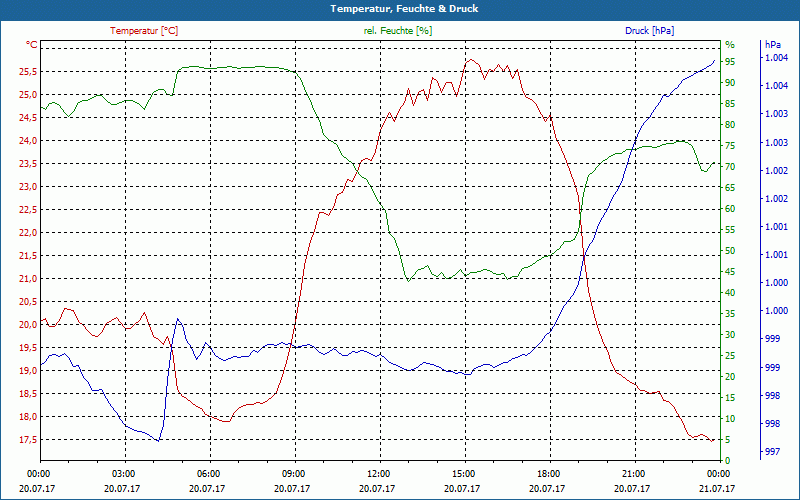Viewport: 800px width, 500px height.
Task: Click the '12:00' time axis label
Action: point(378,474)
